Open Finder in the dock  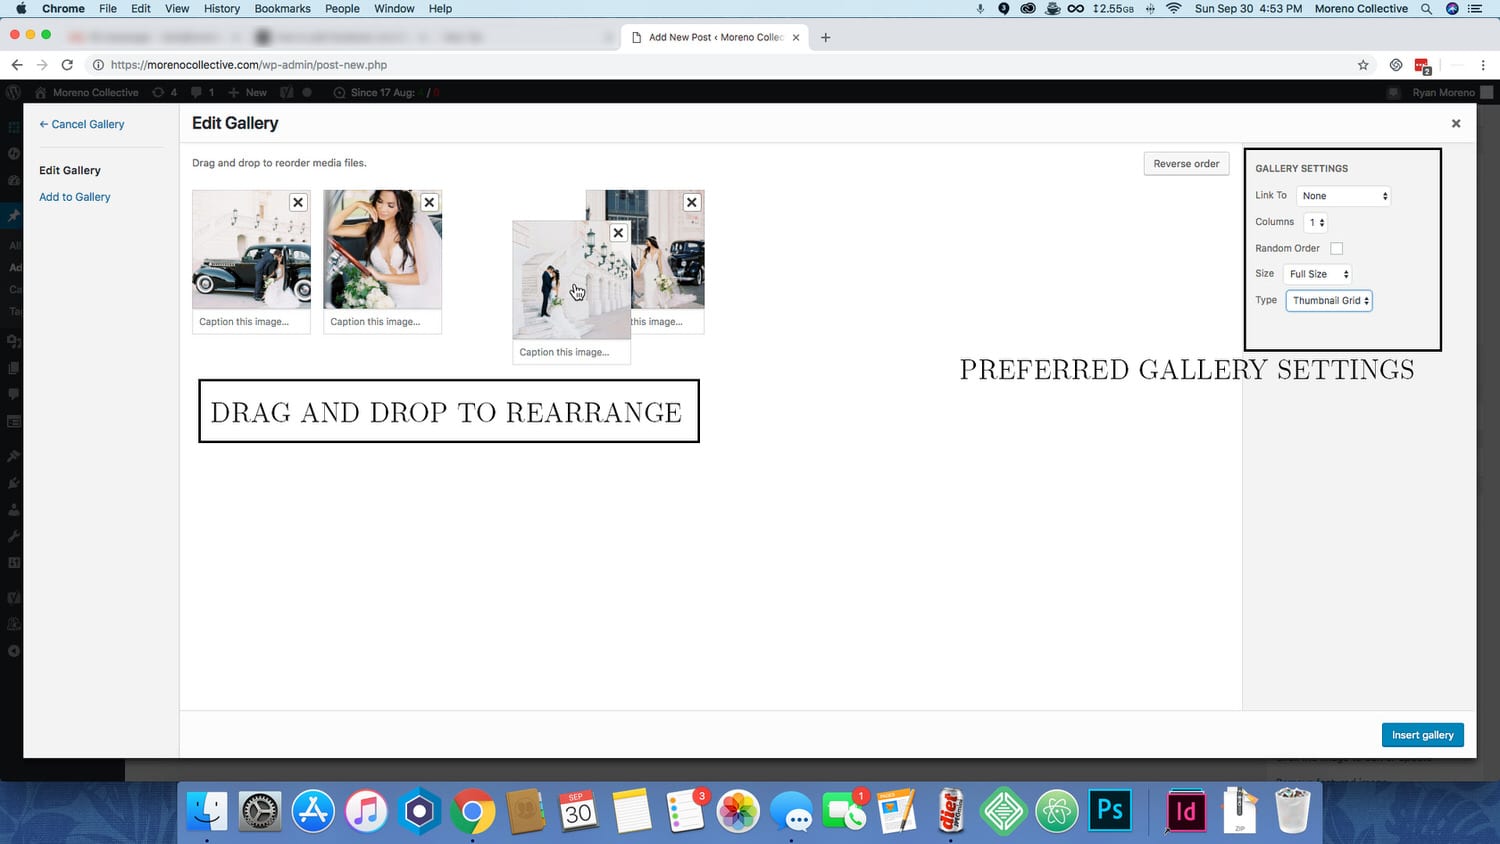208,810
